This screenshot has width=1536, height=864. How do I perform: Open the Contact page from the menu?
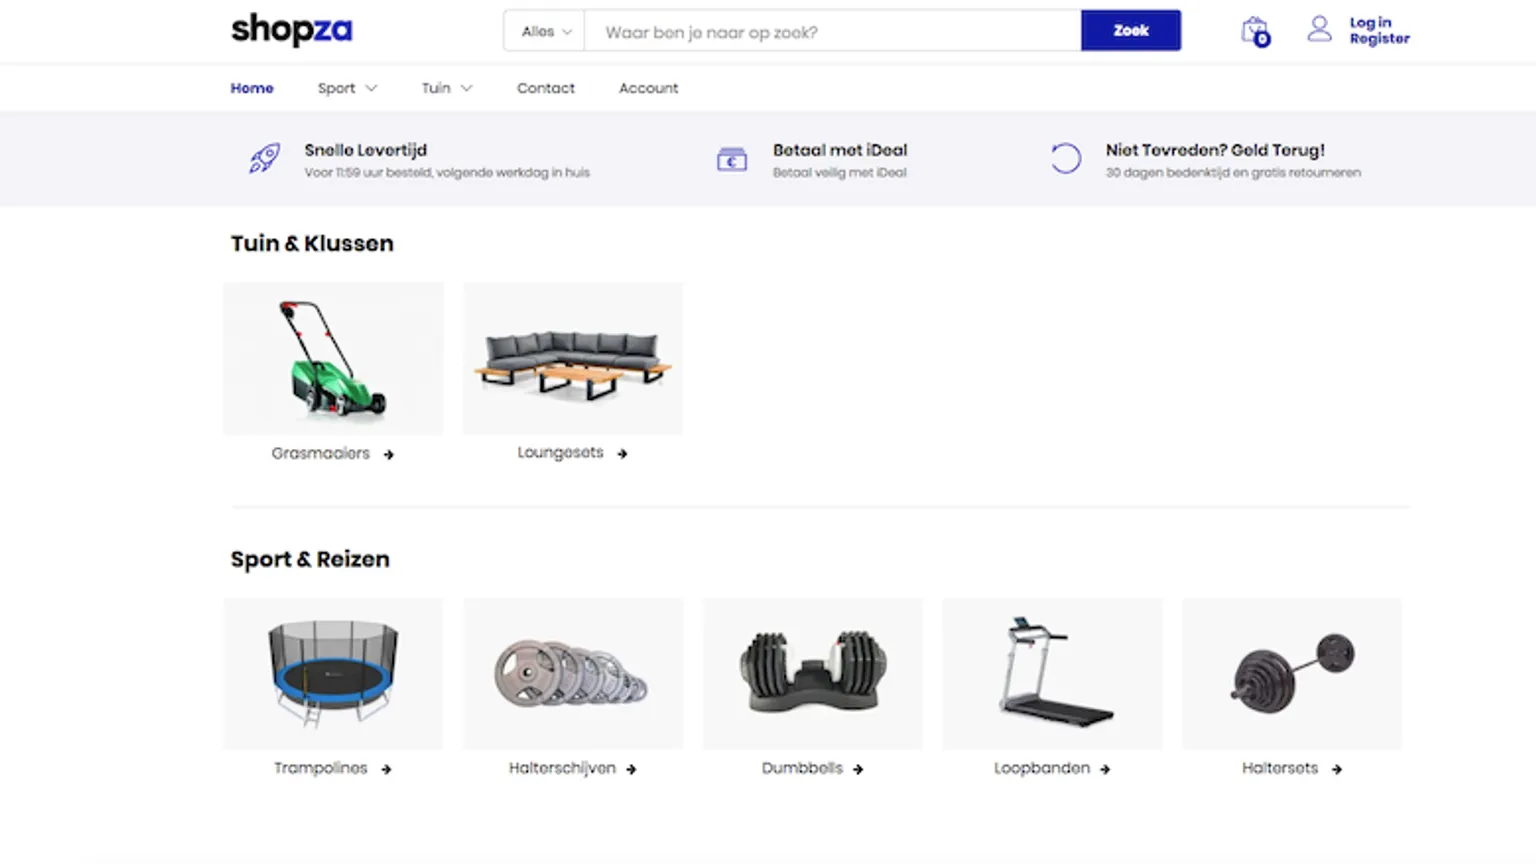[545, 88]
